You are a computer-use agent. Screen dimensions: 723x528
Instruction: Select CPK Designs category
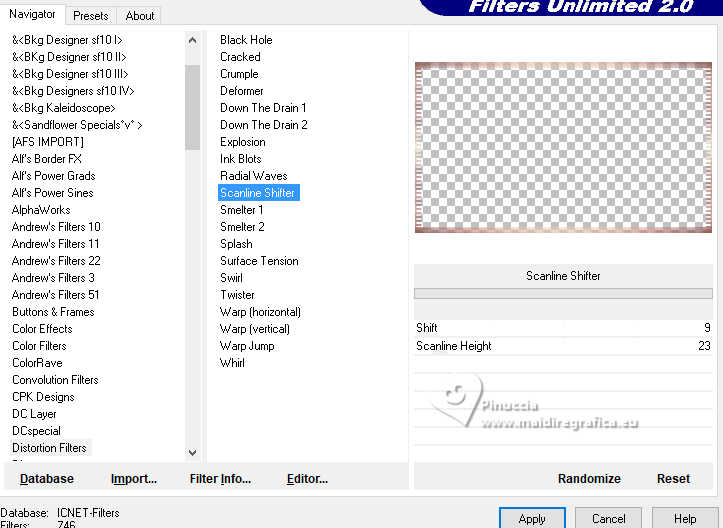(x=43, y=397)
